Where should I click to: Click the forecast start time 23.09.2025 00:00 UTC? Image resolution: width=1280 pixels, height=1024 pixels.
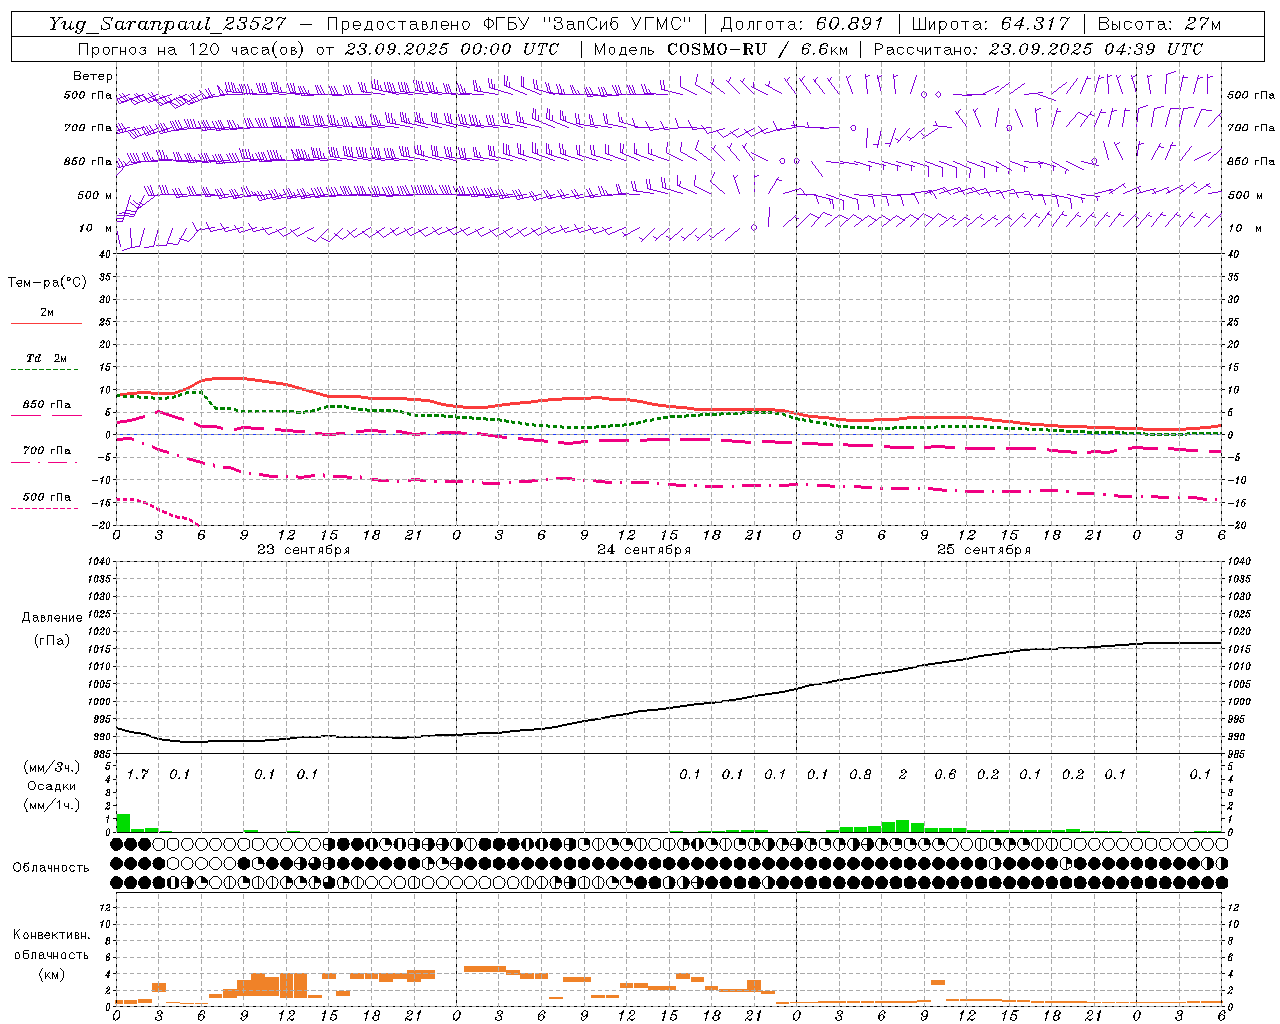[452, 49]
